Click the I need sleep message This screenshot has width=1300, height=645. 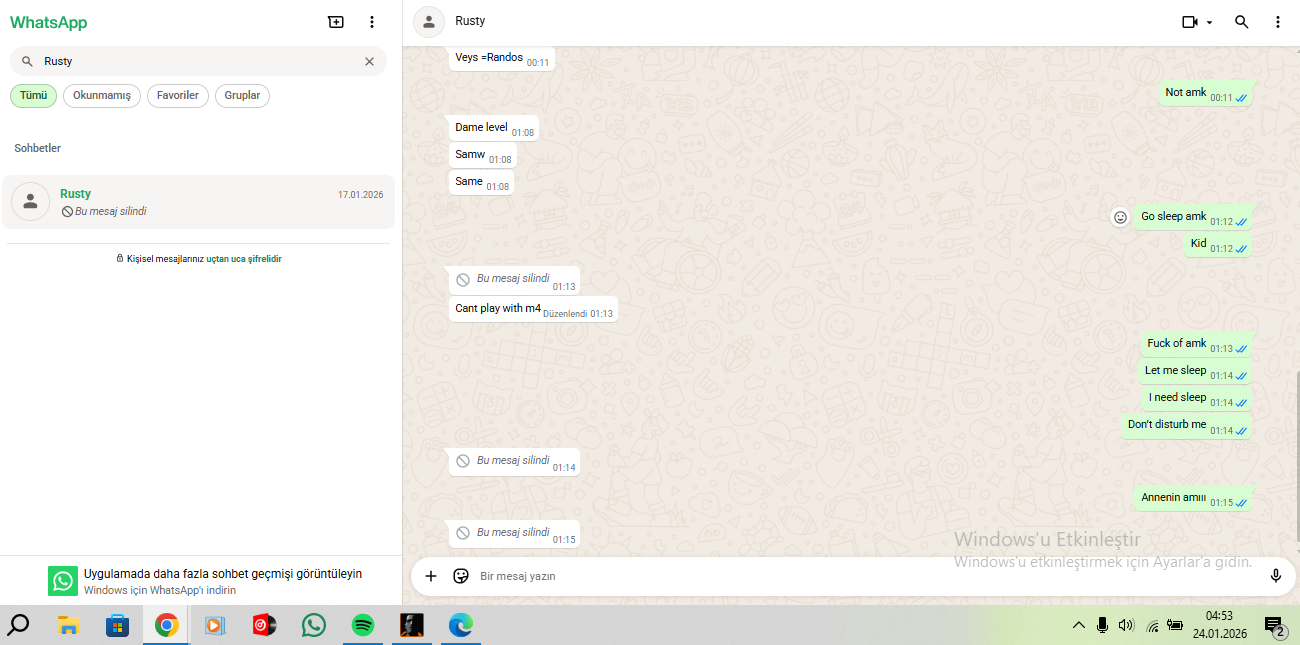[x=1199, y=398]
